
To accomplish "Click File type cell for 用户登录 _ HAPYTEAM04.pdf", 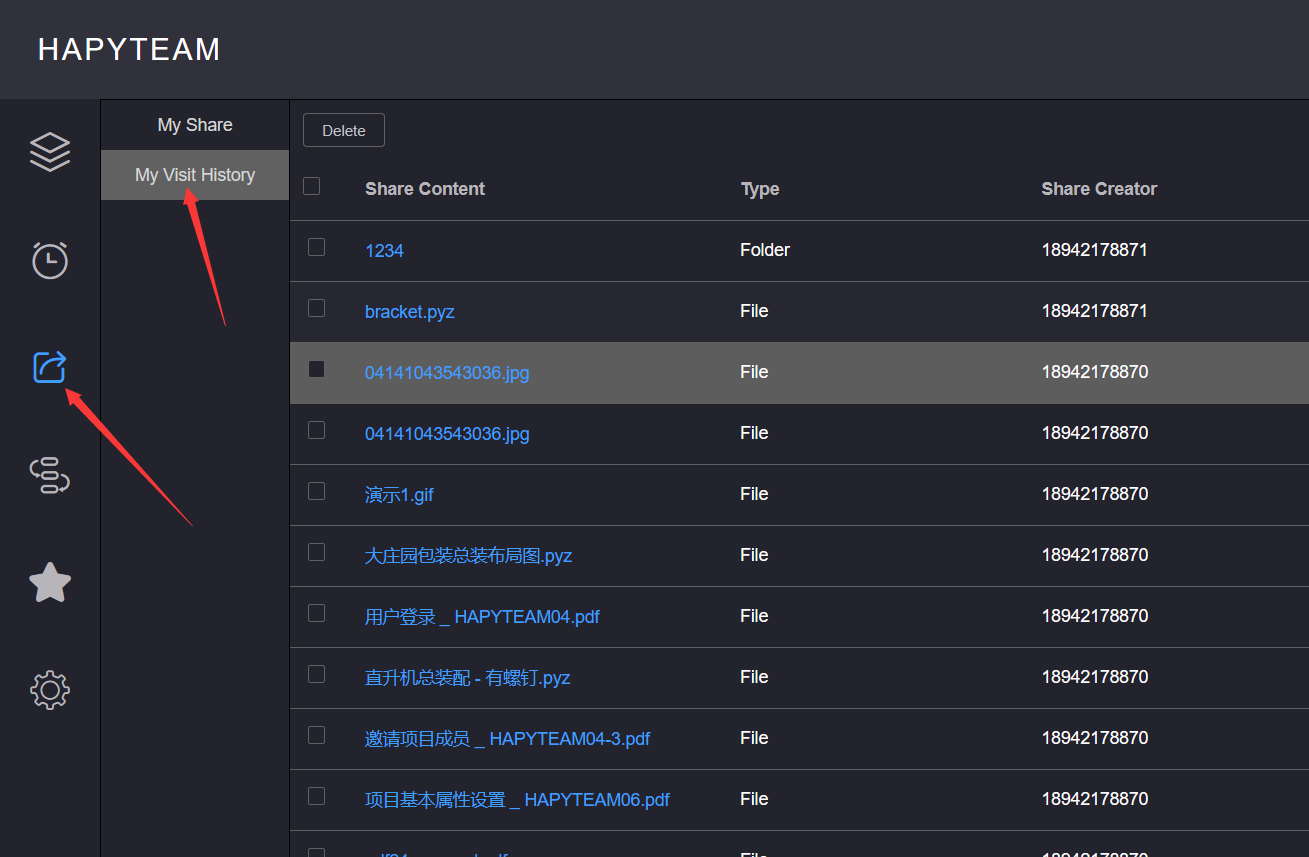I will click(x=754, y=616).
